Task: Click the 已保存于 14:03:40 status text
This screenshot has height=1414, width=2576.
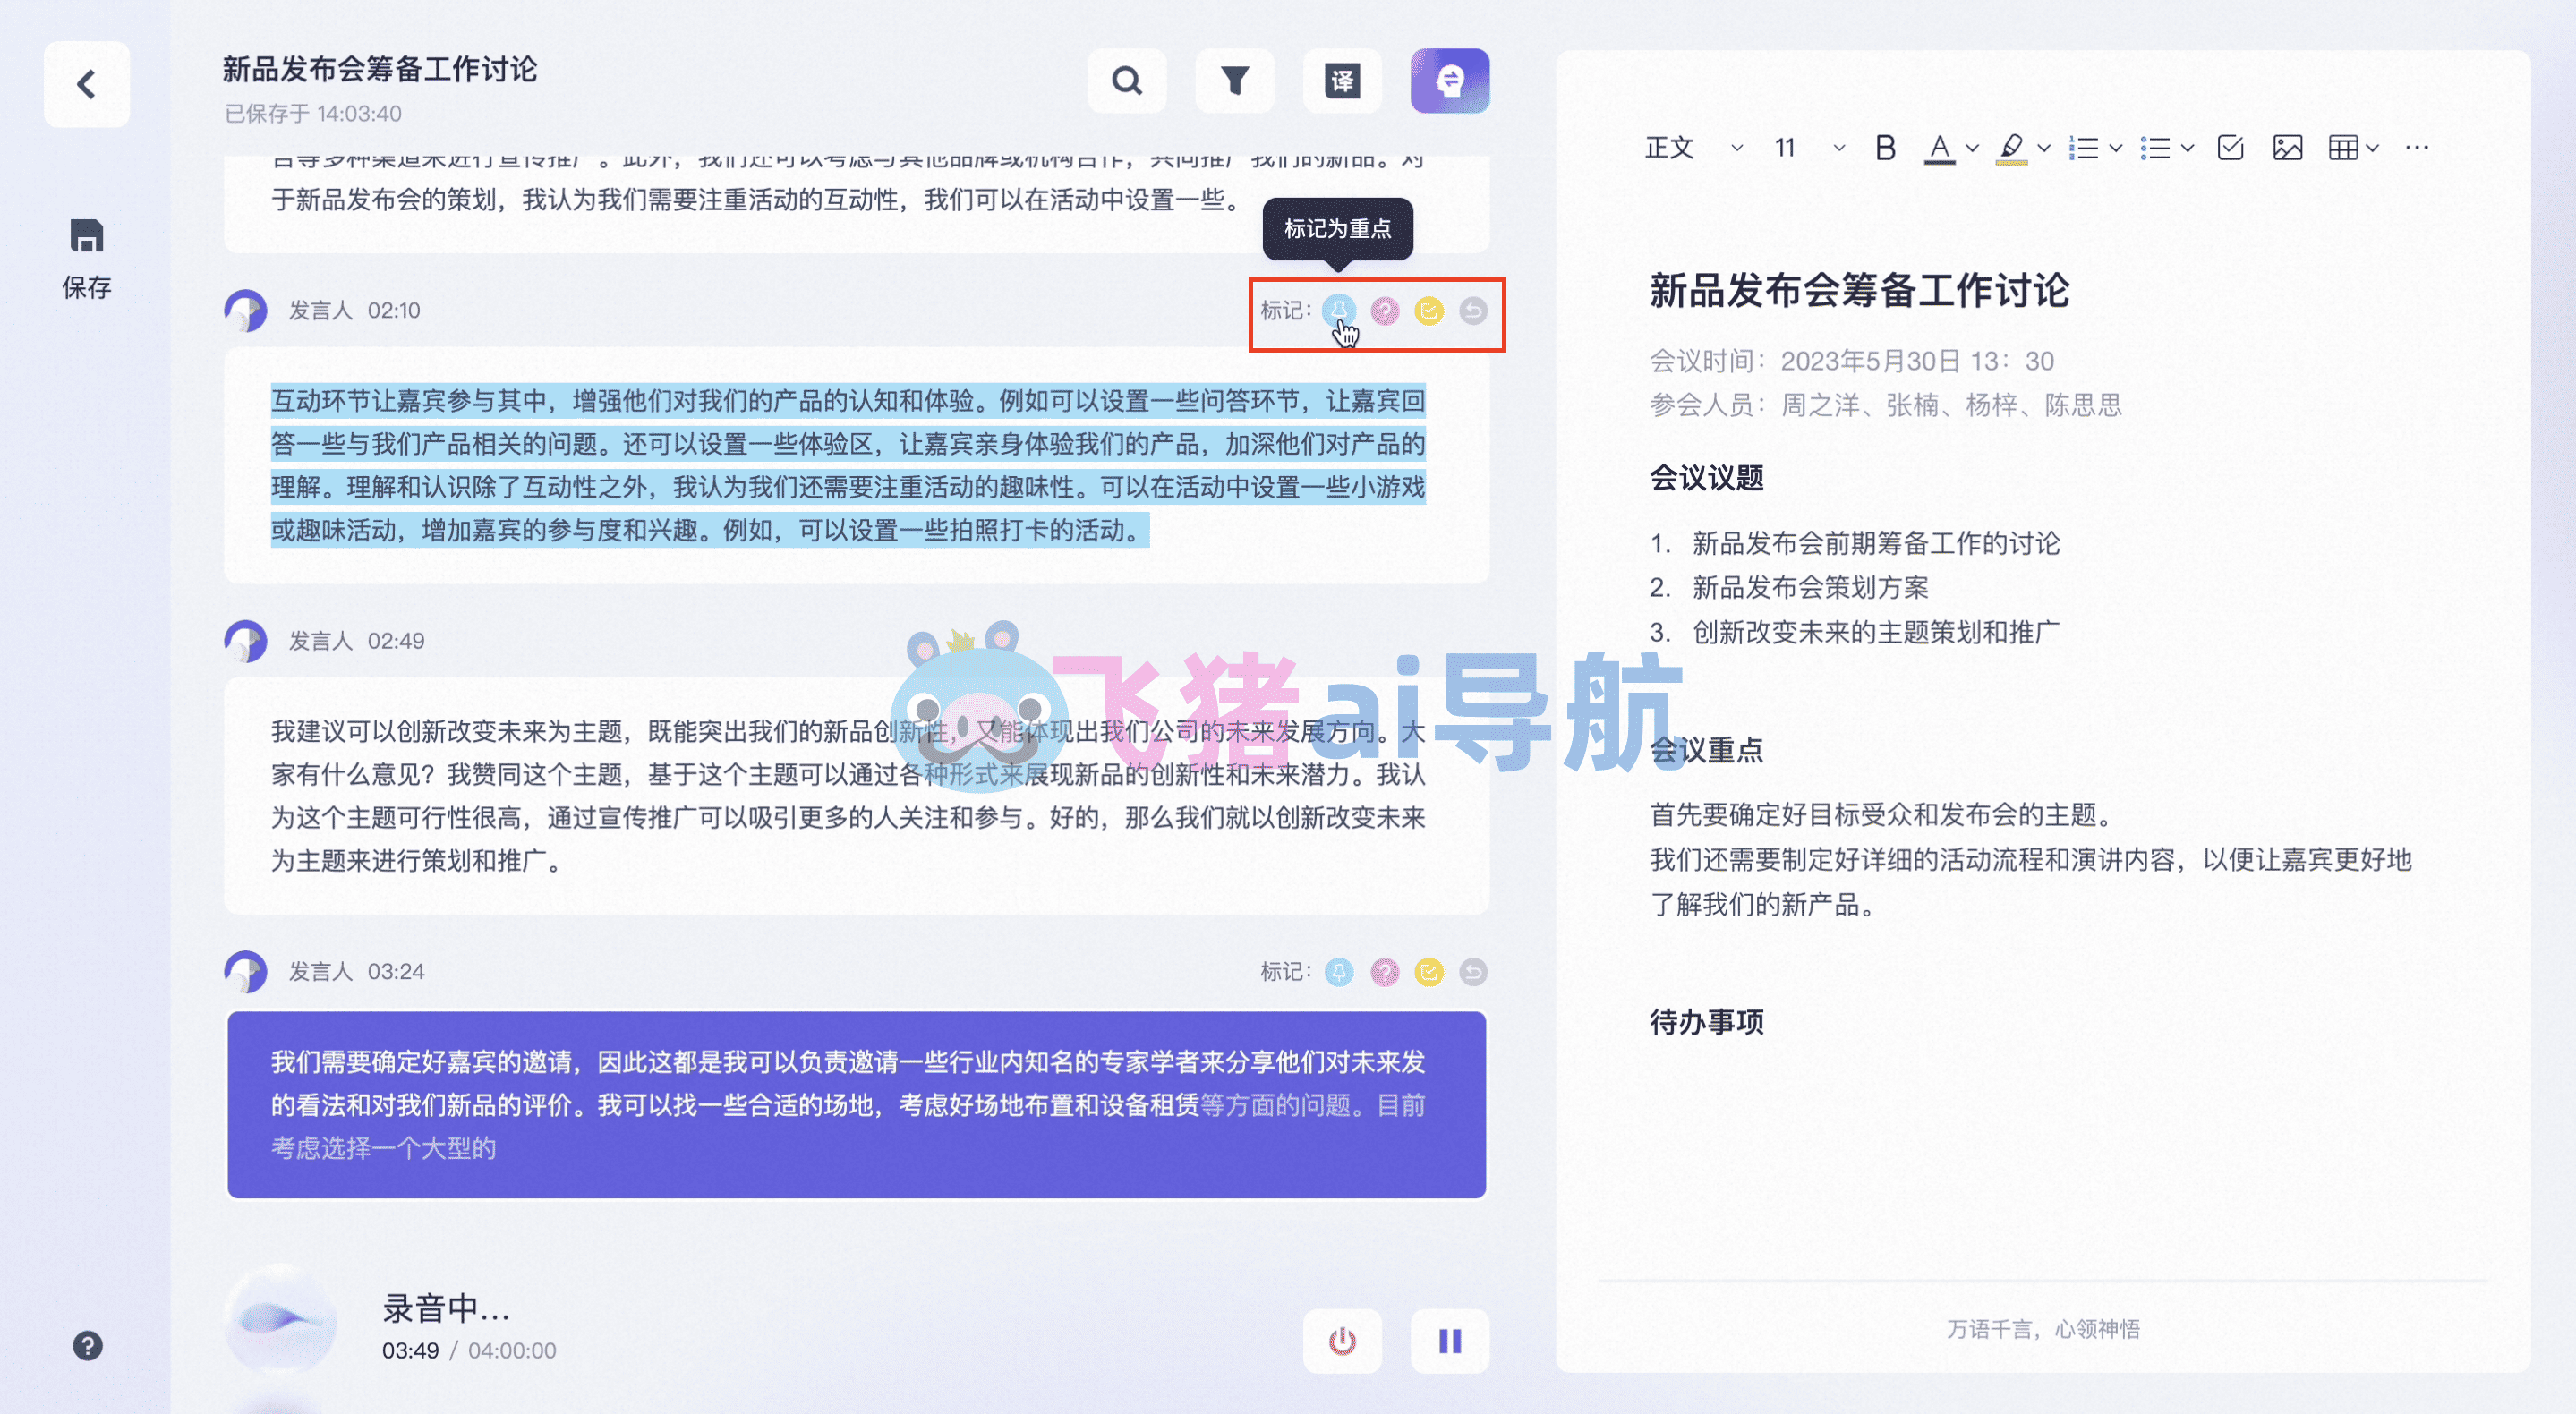Action: [x=313, y=114]
